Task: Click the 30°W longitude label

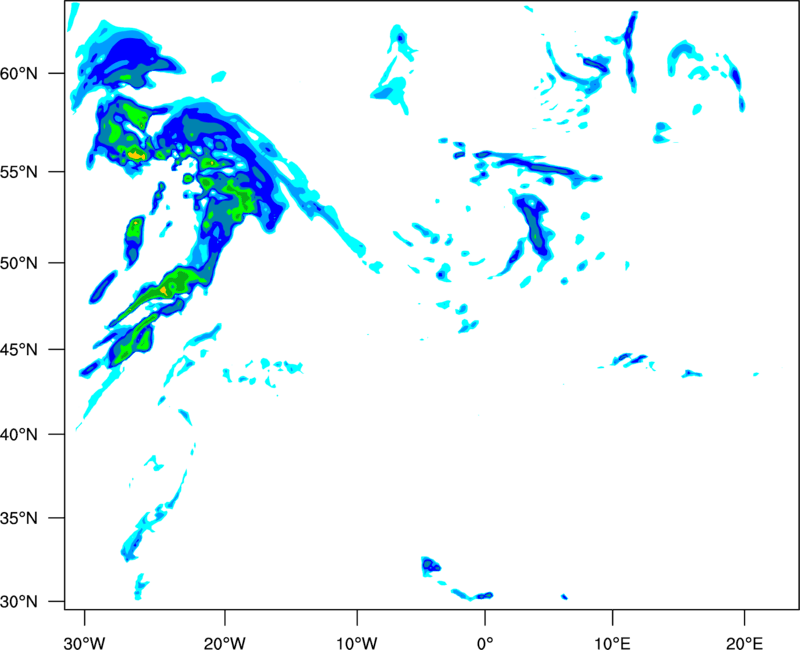Action: (85, 643)
